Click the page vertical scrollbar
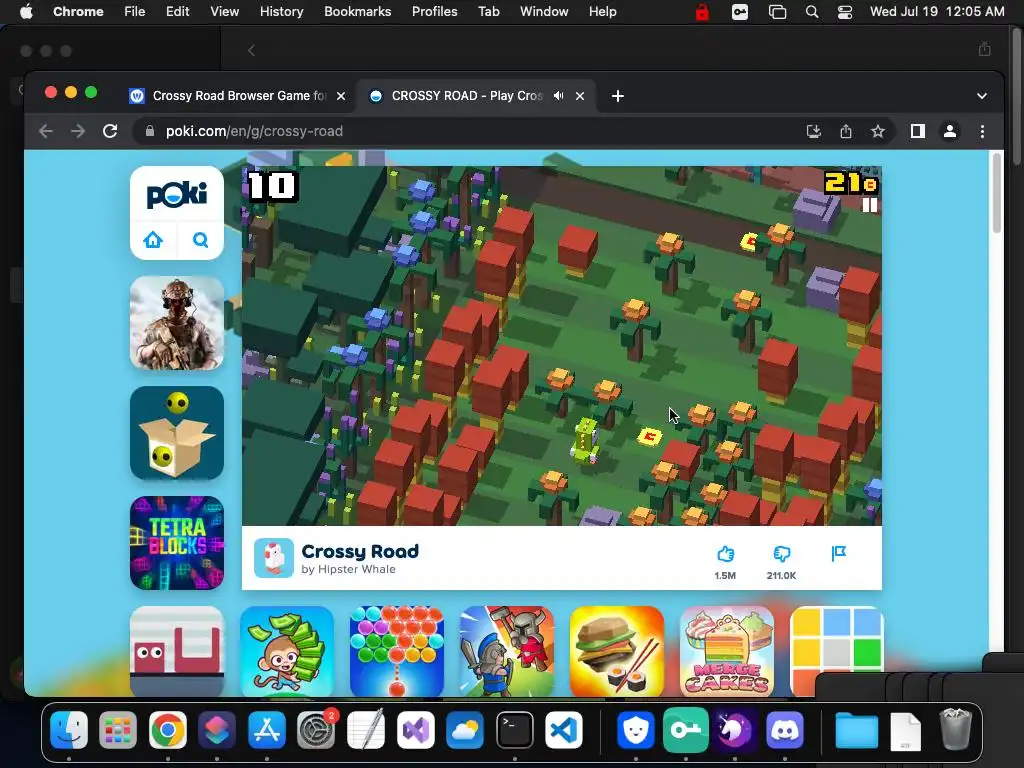 [x=997, y=193]
